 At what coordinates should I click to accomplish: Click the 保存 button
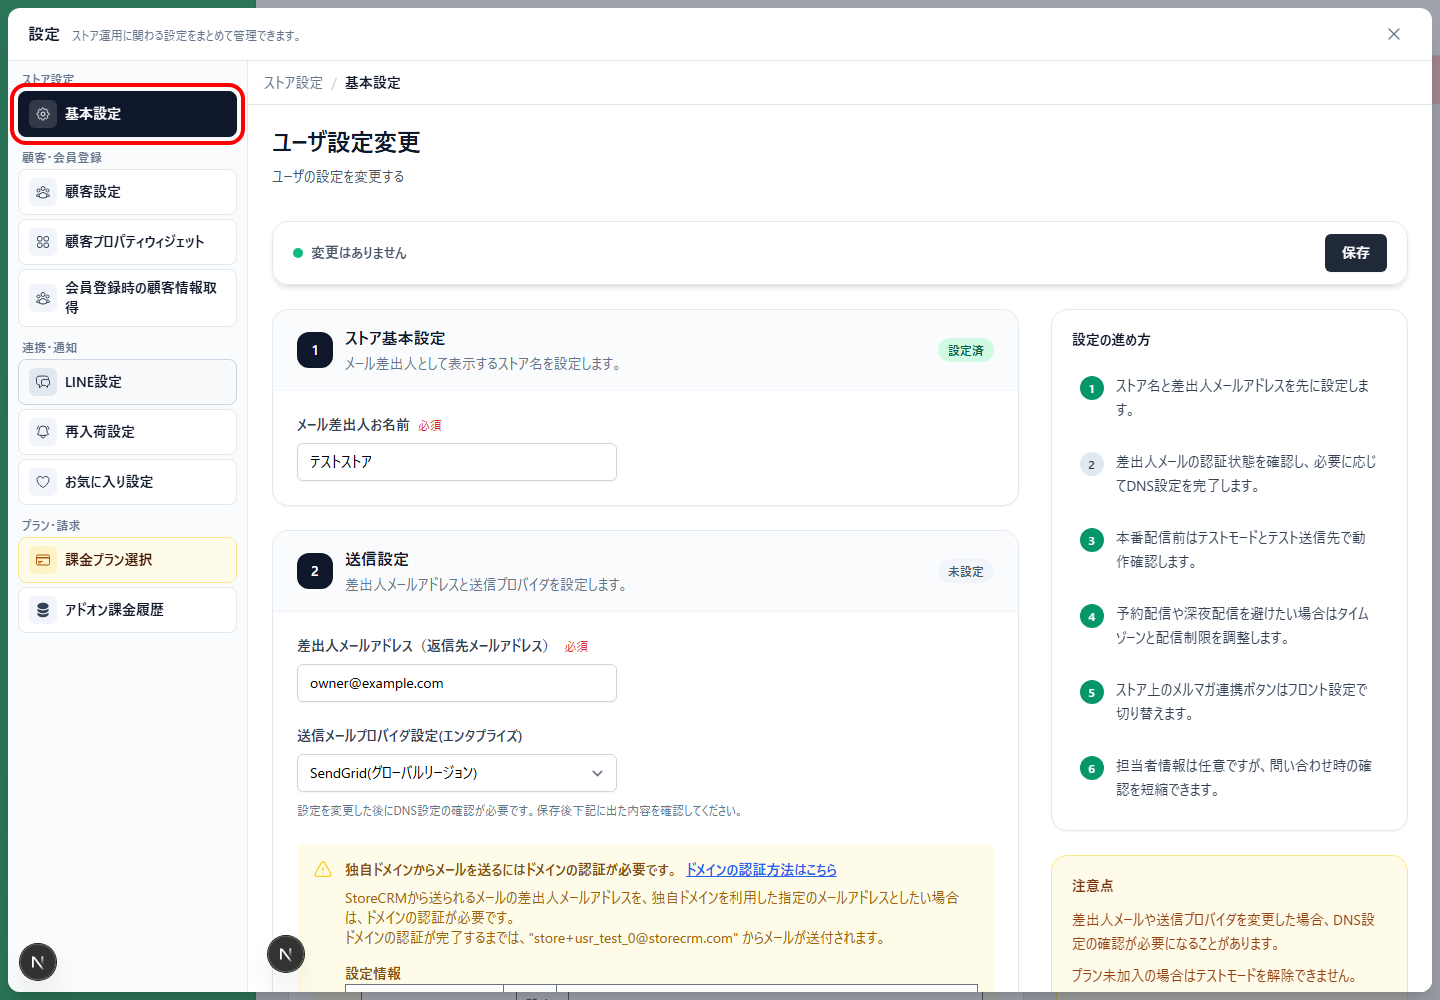click(x=1356, y=253)
